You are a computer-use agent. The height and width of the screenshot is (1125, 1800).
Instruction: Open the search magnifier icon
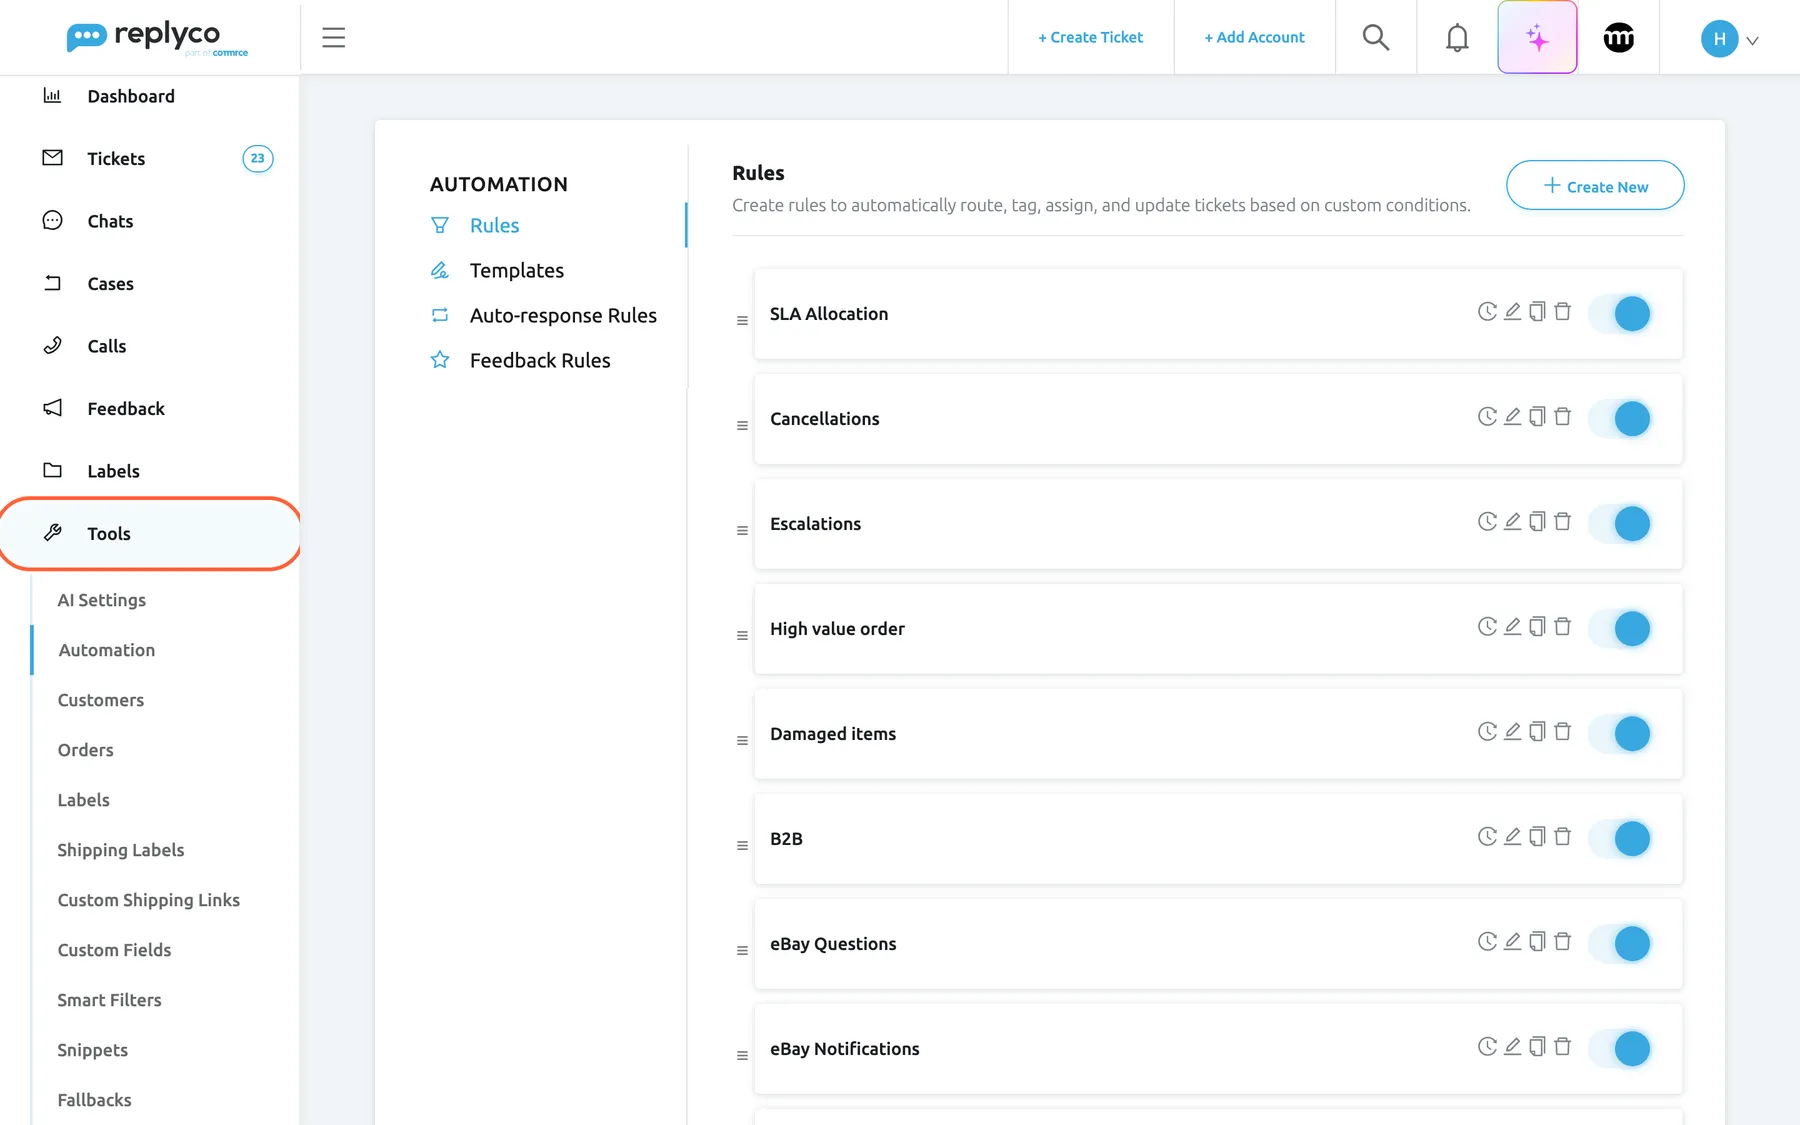(1376, 37)
